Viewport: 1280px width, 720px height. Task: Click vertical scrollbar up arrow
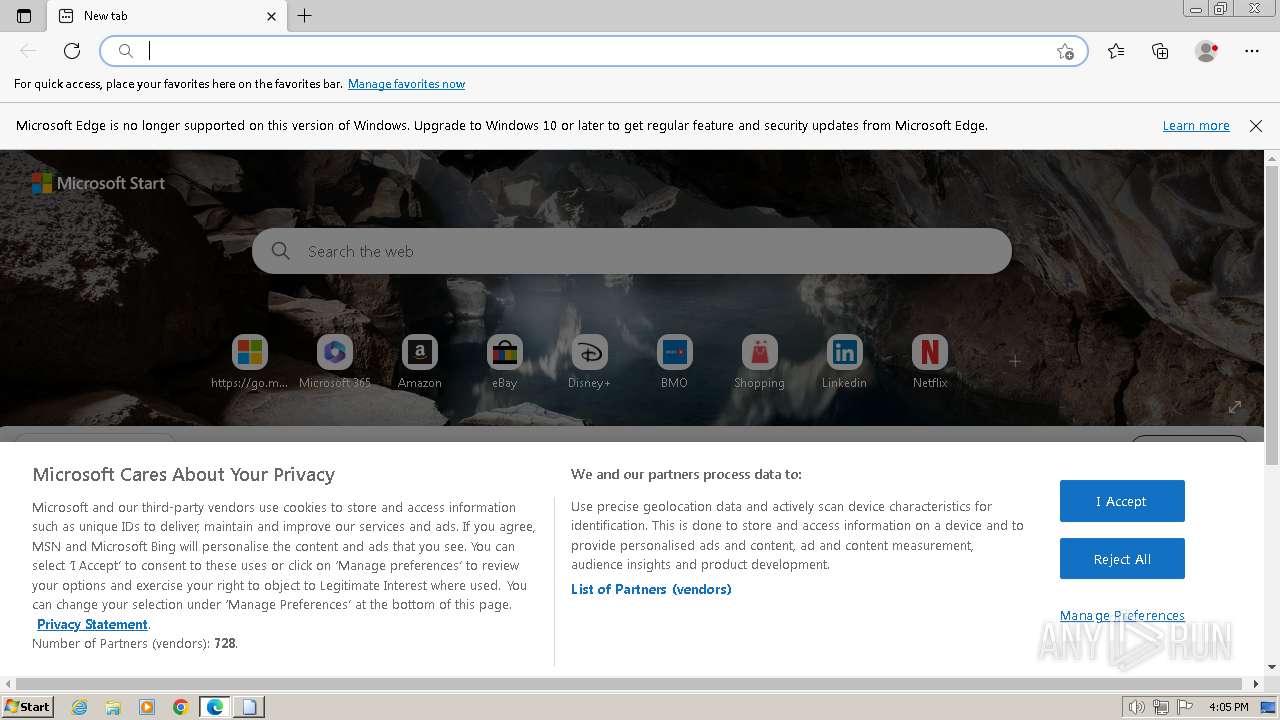(x=1272, y=158)
